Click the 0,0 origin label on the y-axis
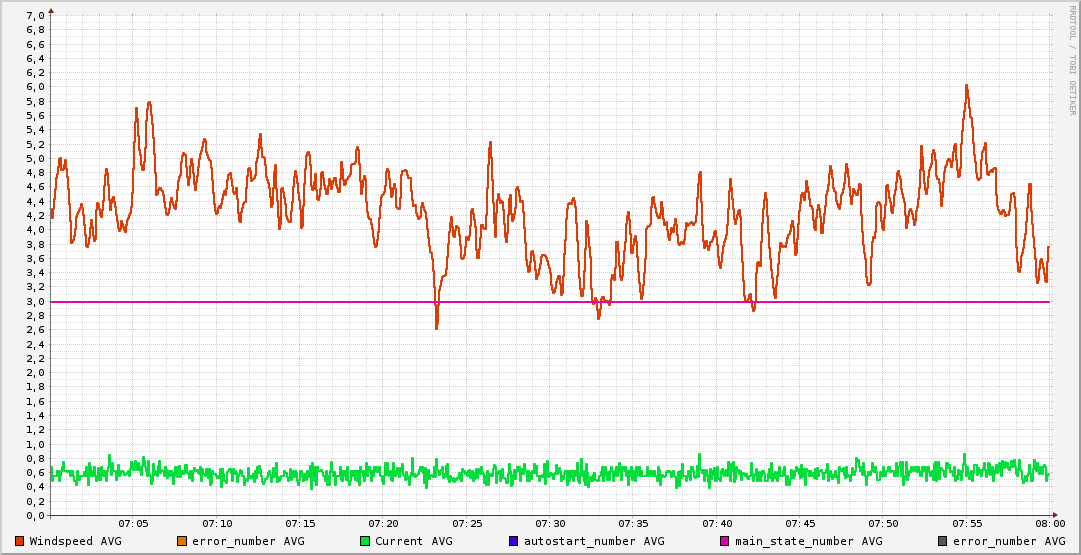The width and height of the screenshot is (1081, 555). 34,515
